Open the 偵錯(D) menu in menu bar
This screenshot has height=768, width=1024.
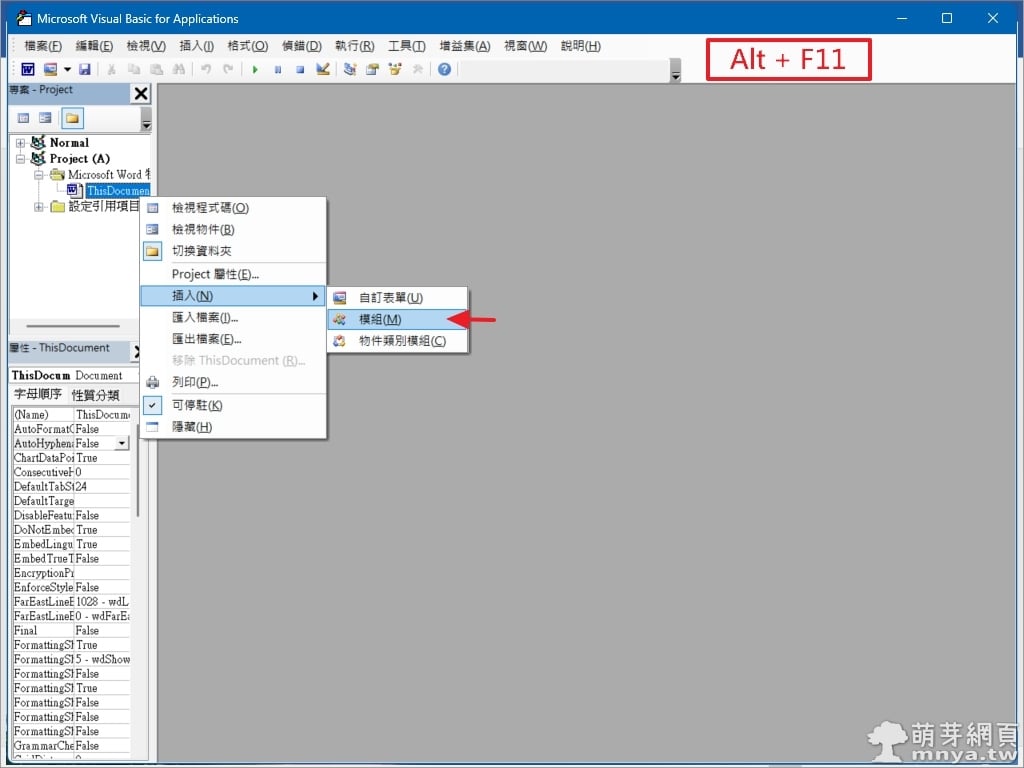click(301, 46)
